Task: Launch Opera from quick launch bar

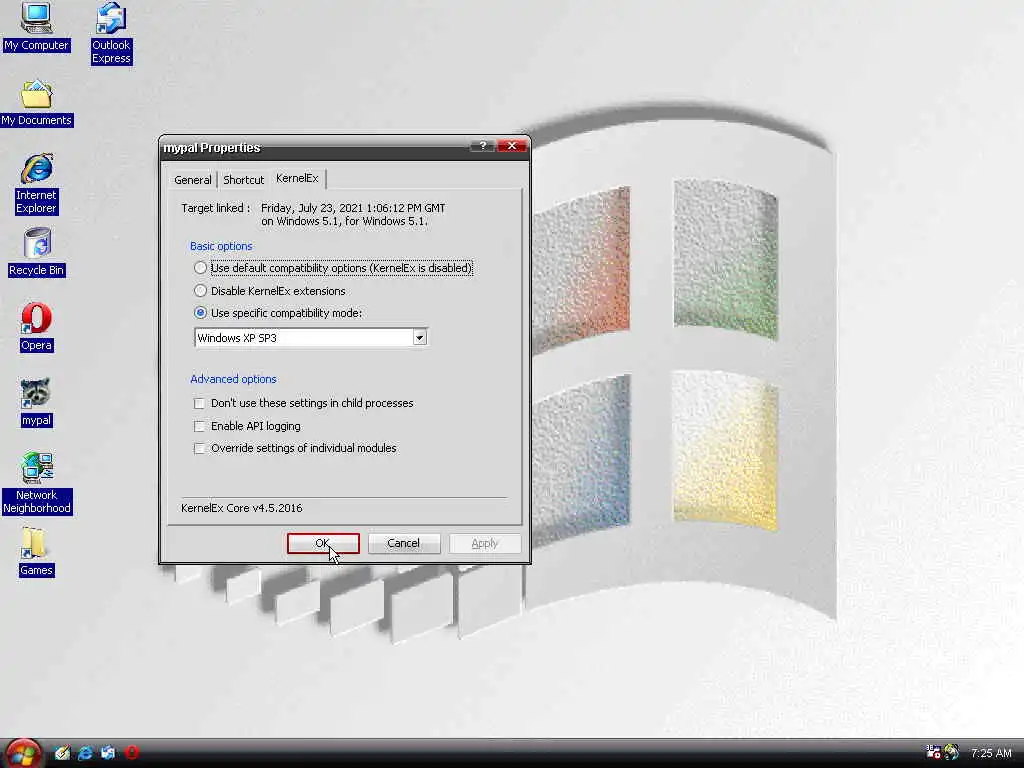Action: click(131, 753)
